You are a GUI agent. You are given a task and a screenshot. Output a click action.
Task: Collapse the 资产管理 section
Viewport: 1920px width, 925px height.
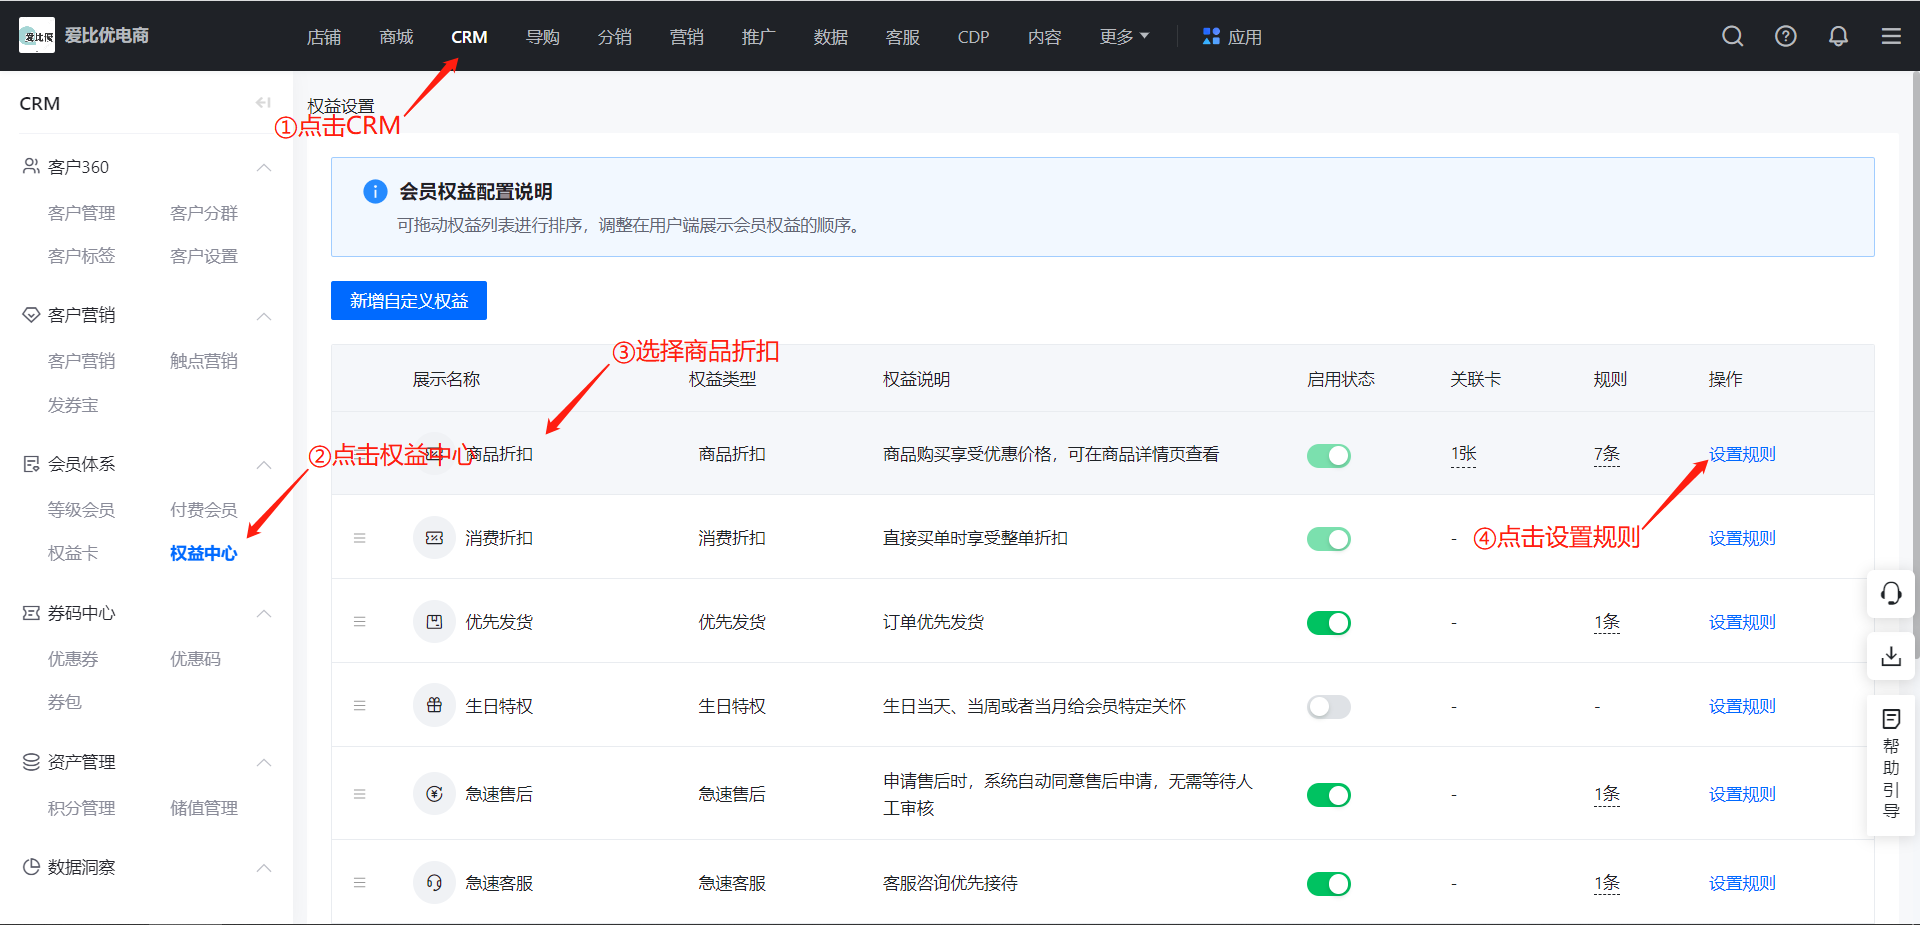[x=264, y=762]
